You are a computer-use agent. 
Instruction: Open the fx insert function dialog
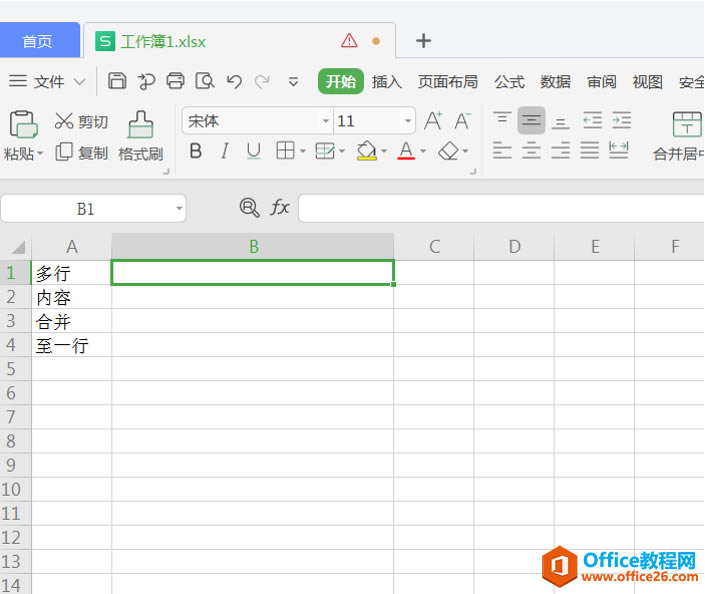click(x=280, y=208)
